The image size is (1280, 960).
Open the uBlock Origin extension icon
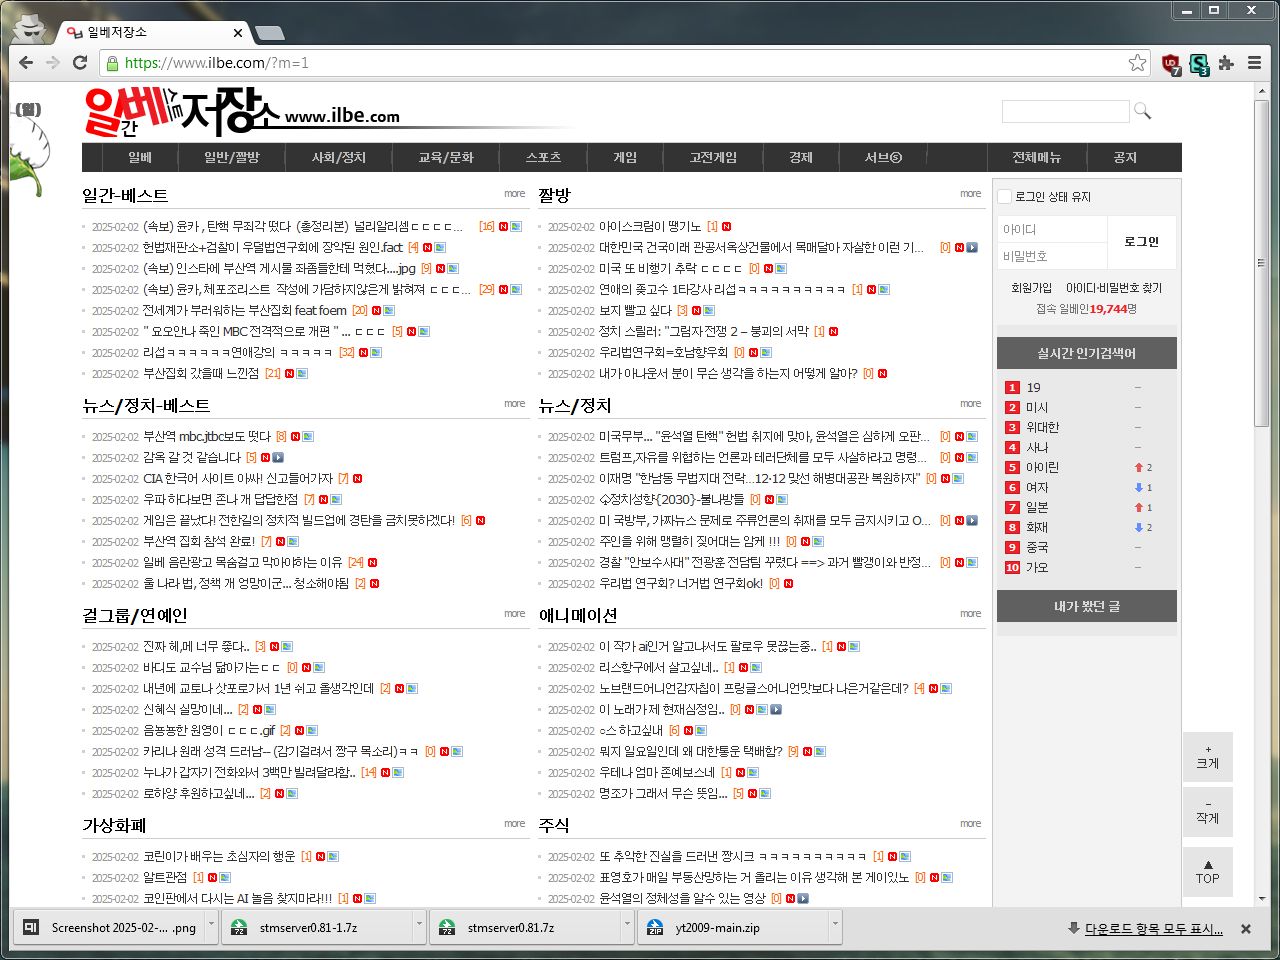point(1171,64)
